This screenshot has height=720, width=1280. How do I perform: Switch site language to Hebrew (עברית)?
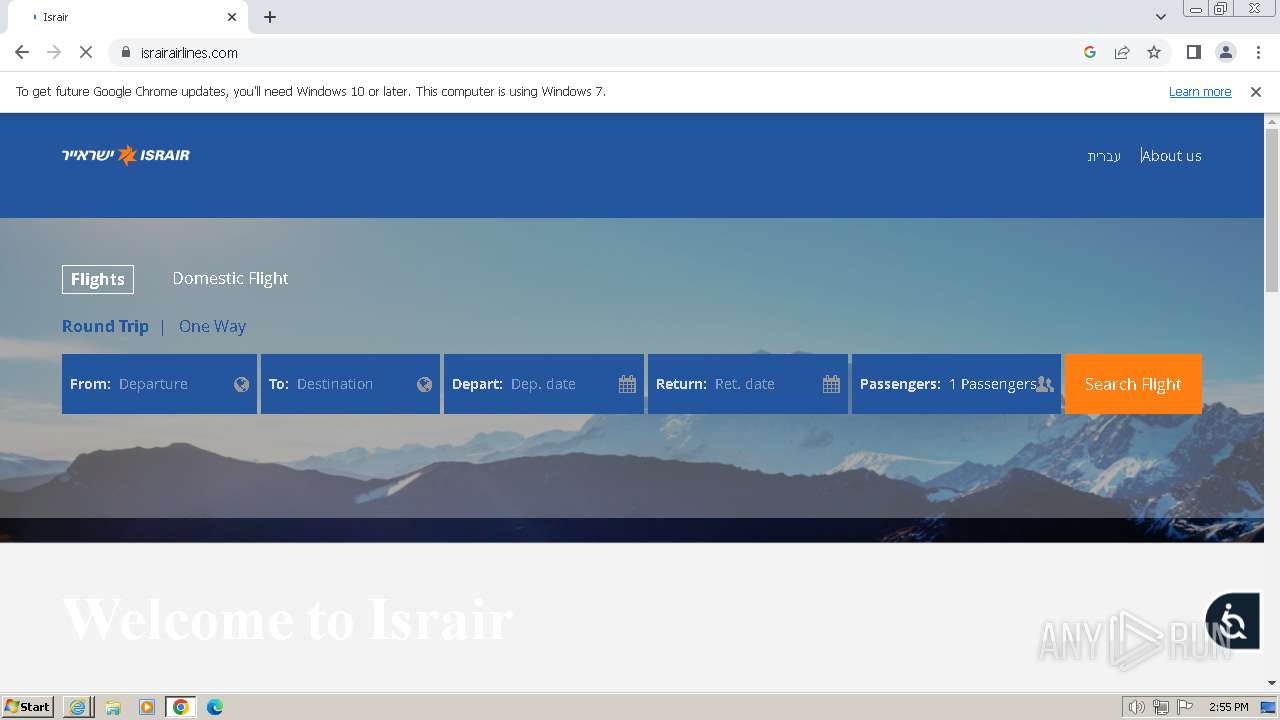(x=1104, y=156)
